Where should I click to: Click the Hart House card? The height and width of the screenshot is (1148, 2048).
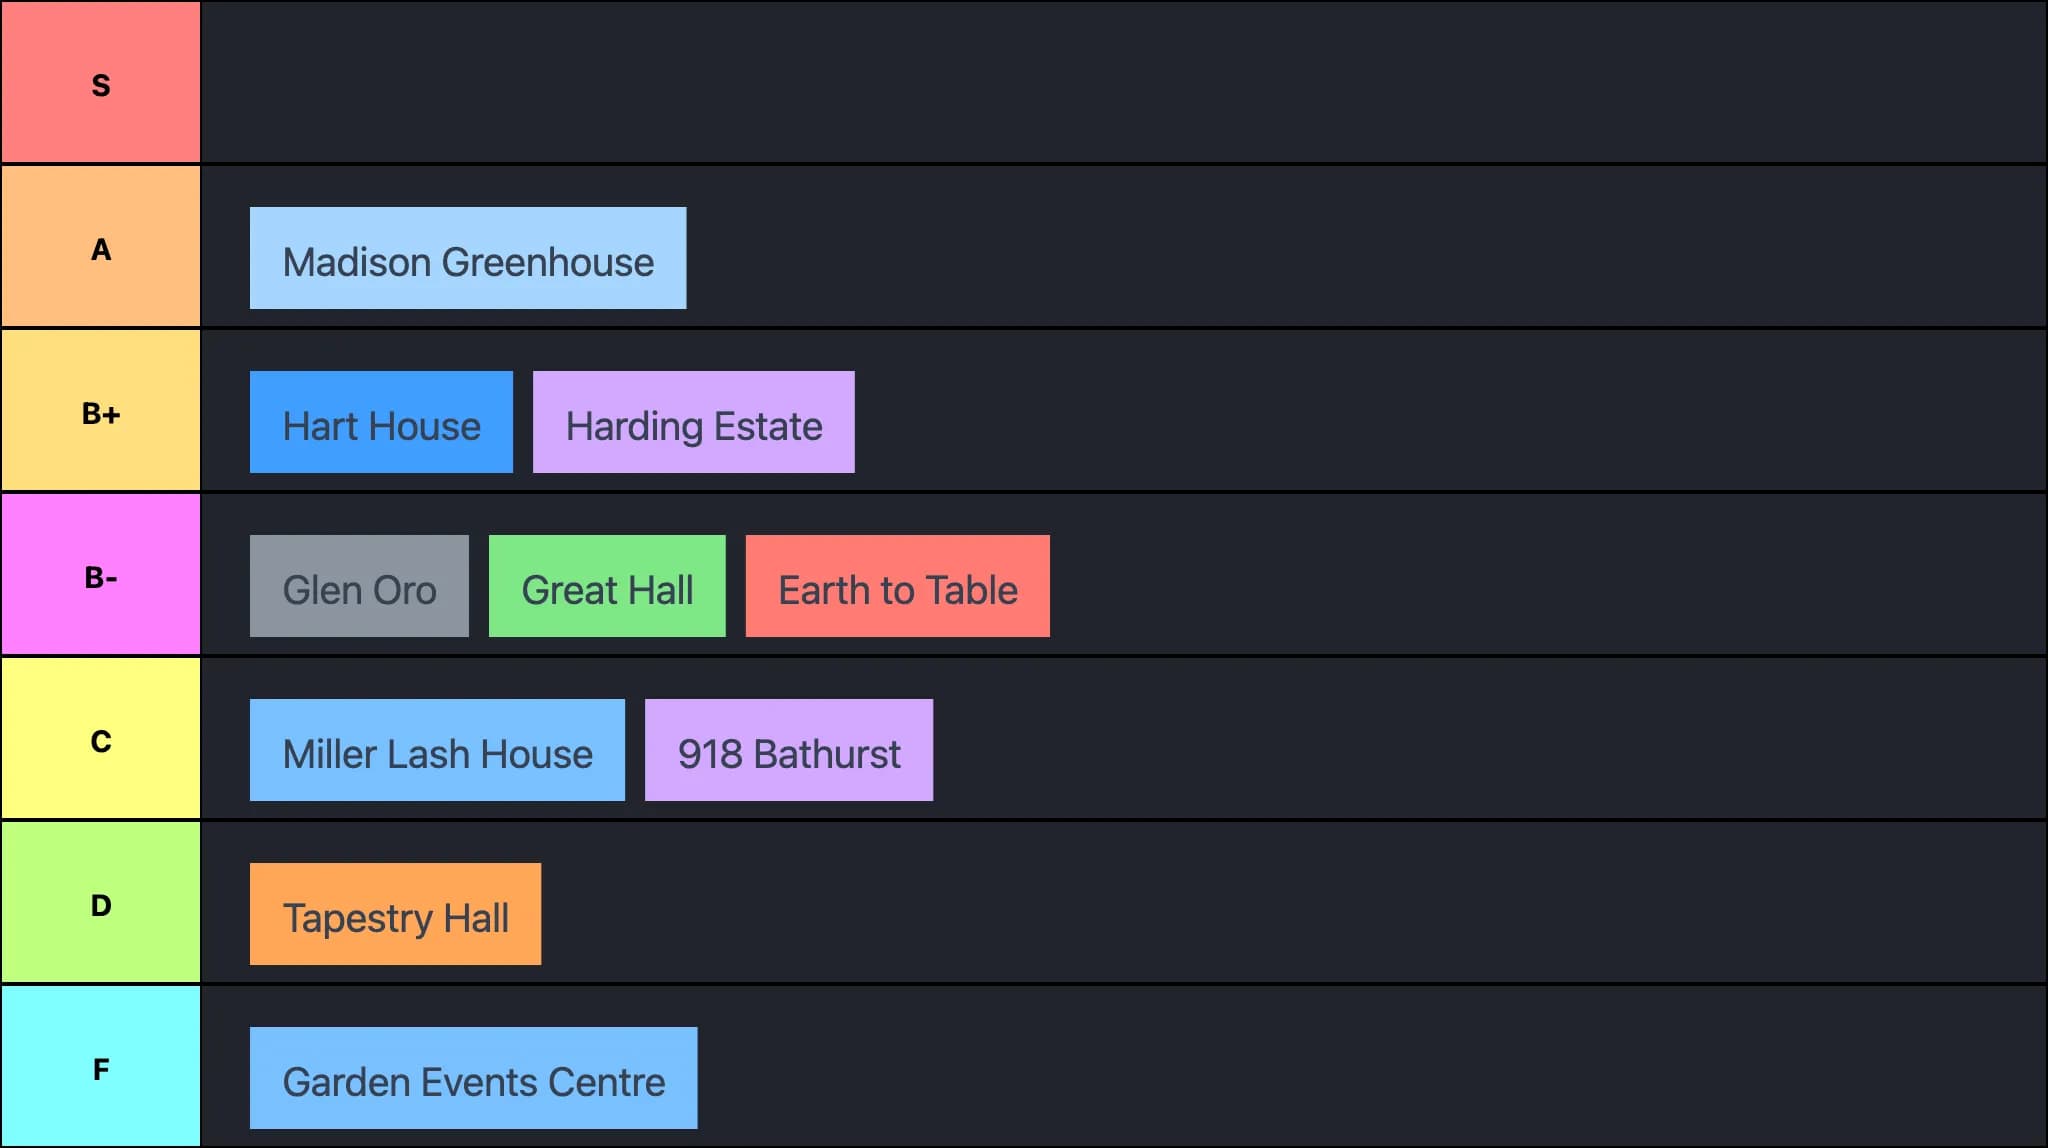[x=381, y=422]
